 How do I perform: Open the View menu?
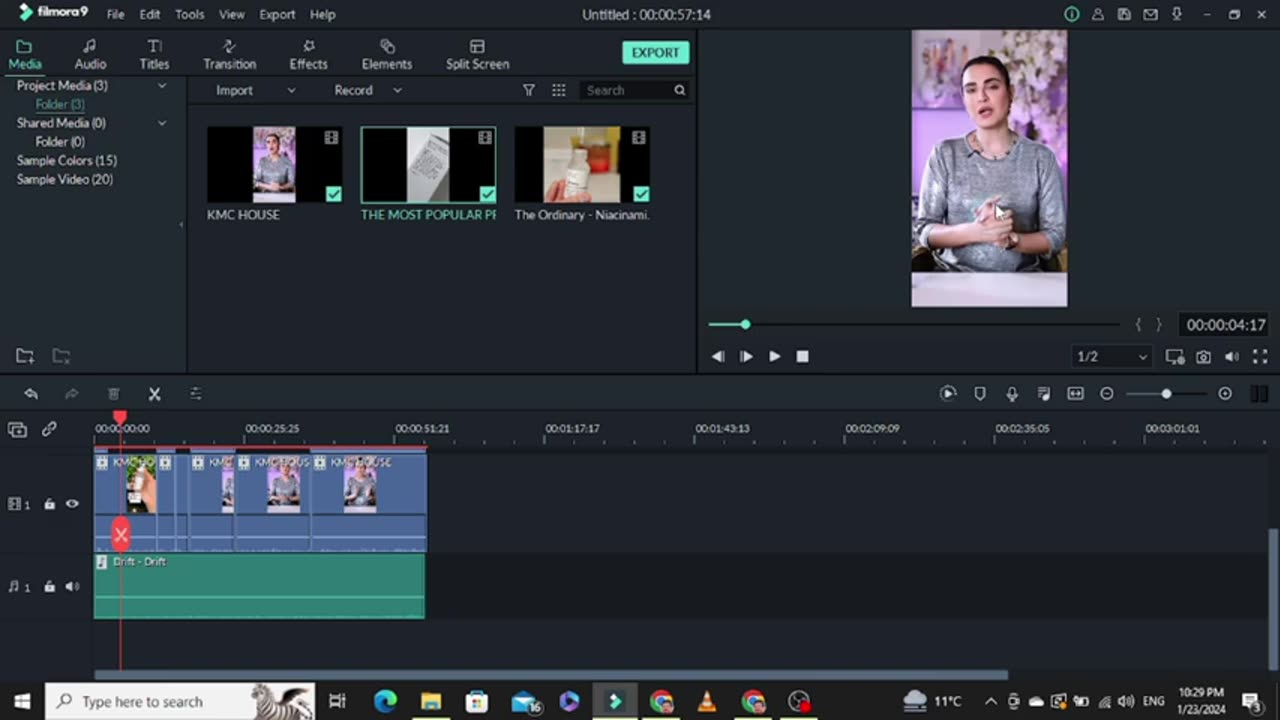point(232,15)
